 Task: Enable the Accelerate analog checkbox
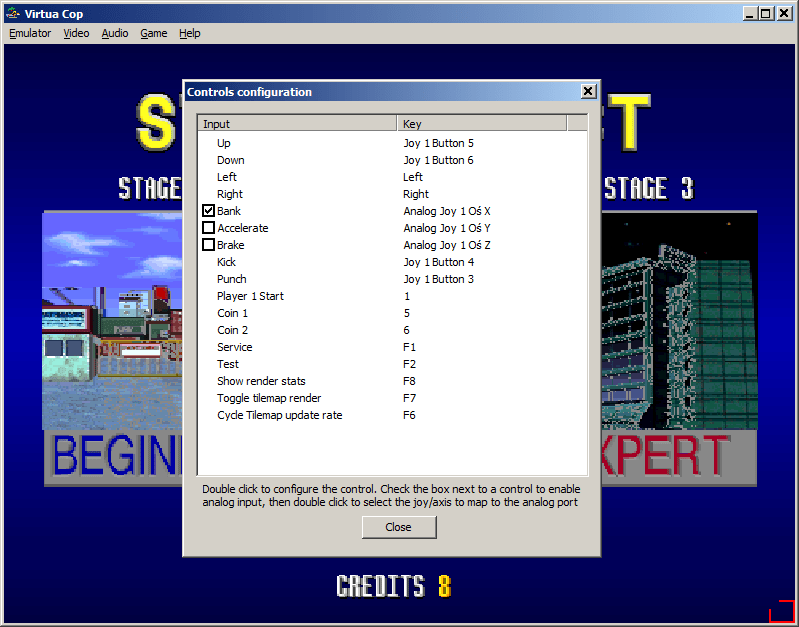pos(208,228)
